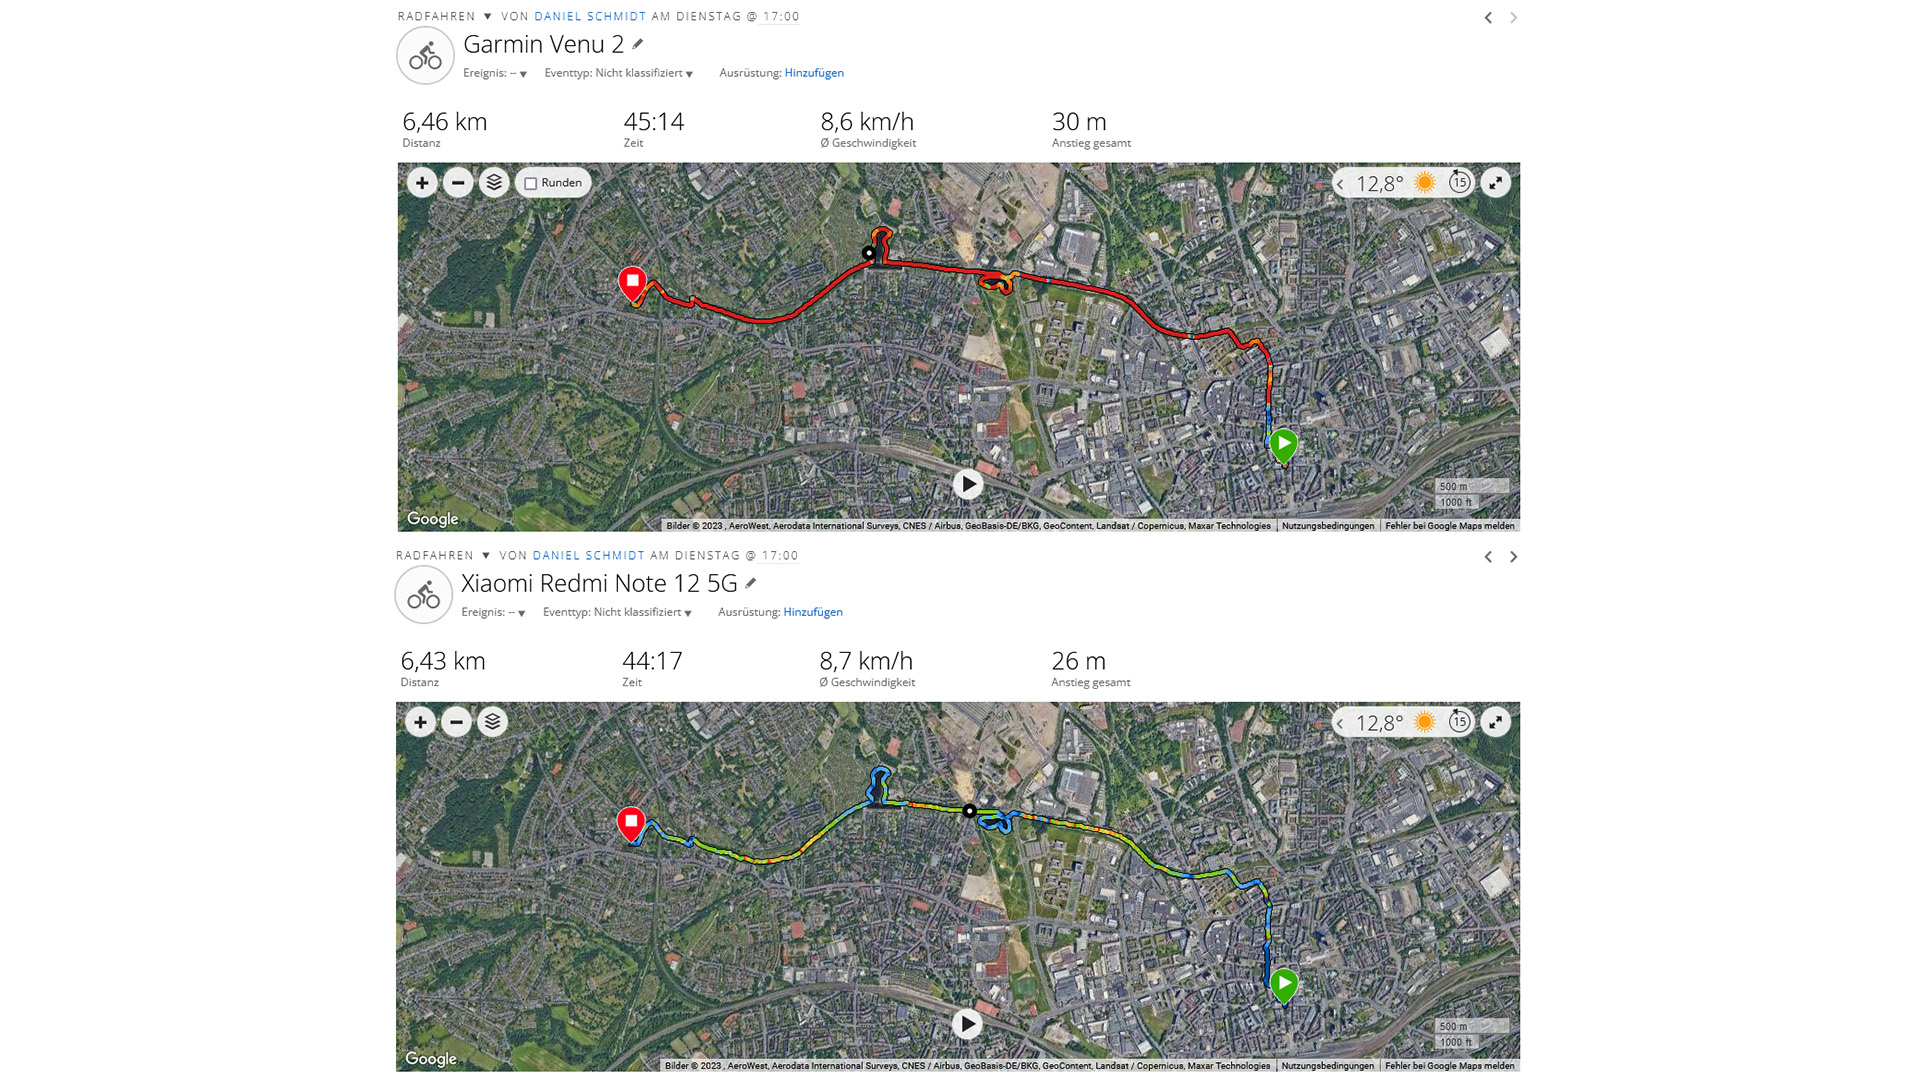The width and height of the screenshot is (1920, 1080).
Task: Click the 17:00 start time of Garmin activity
Action: (x=781, y=17)
